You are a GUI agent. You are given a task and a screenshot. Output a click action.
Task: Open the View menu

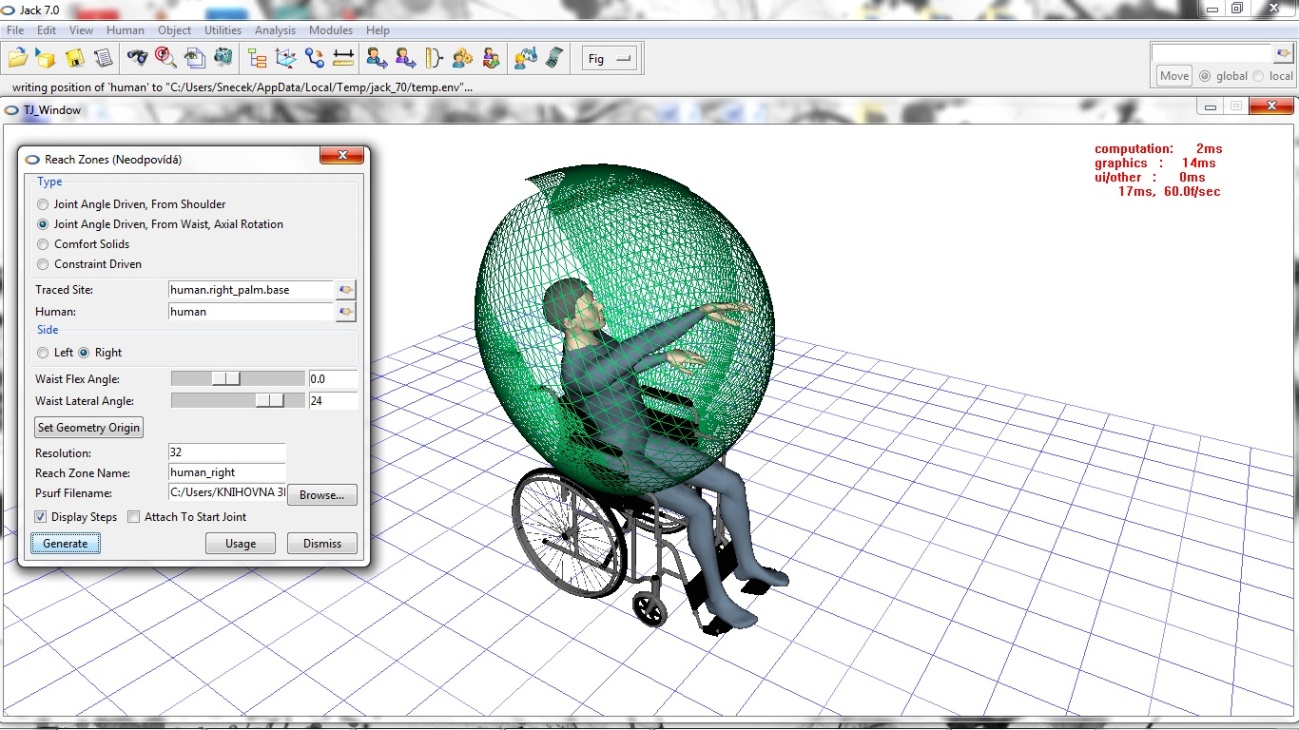click(x=81, y=31)
